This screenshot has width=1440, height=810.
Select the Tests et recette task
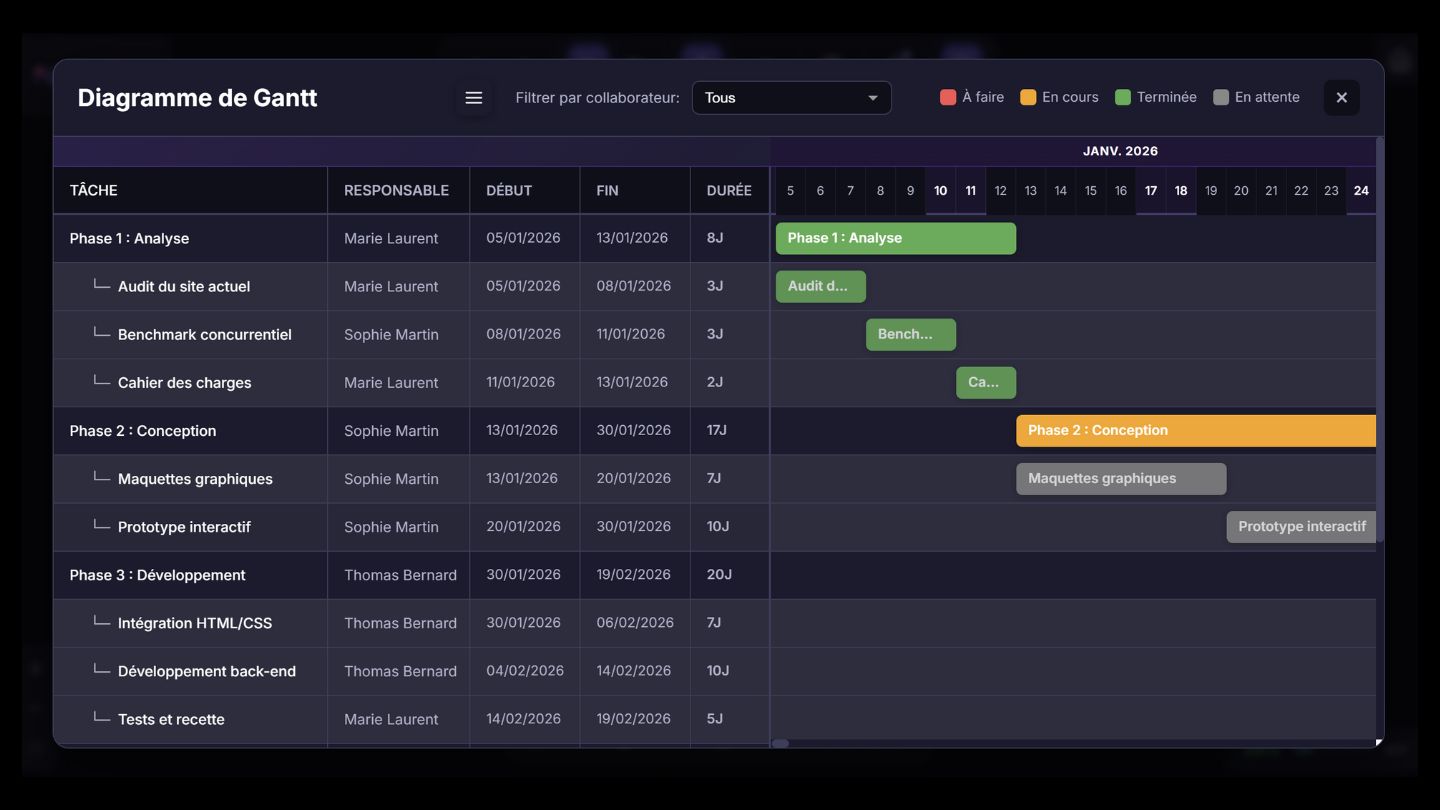pyautogui.click(x=171, y=718)
